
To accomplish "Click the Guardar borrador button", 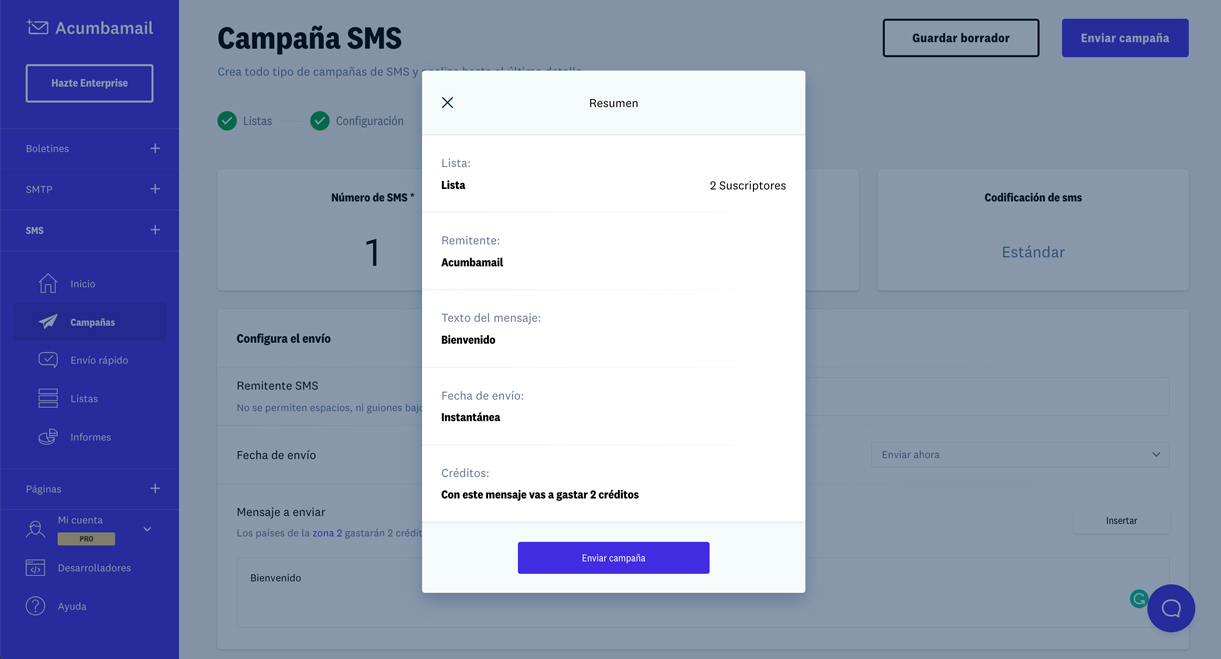I will tap(960, 38).
